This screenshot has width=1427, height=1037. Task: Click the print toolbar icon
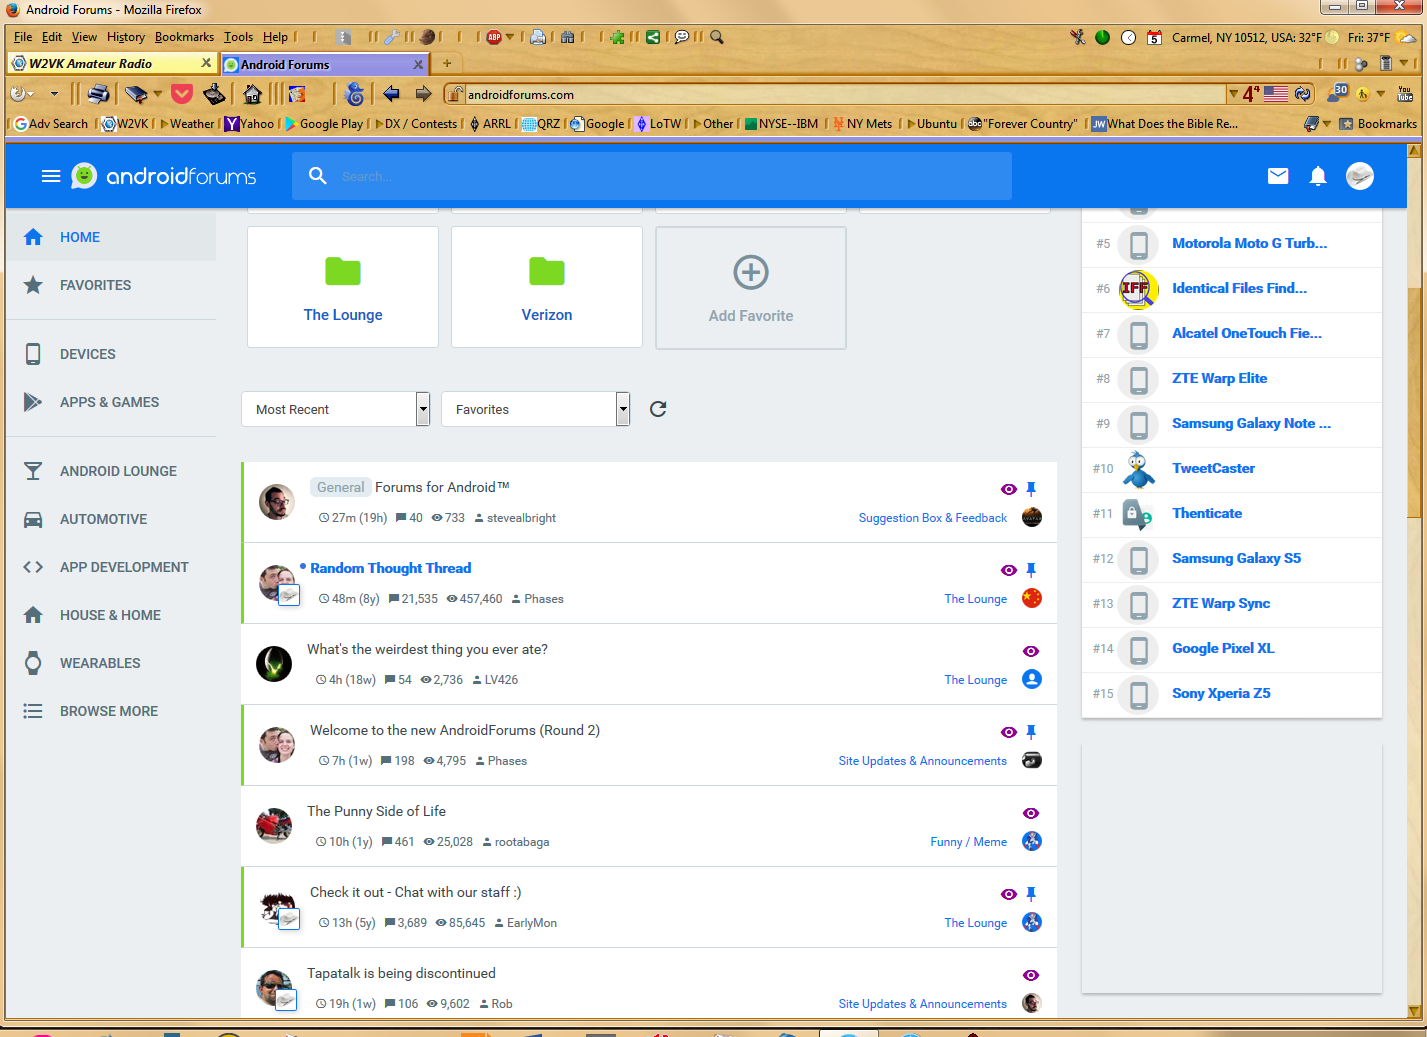98,94
